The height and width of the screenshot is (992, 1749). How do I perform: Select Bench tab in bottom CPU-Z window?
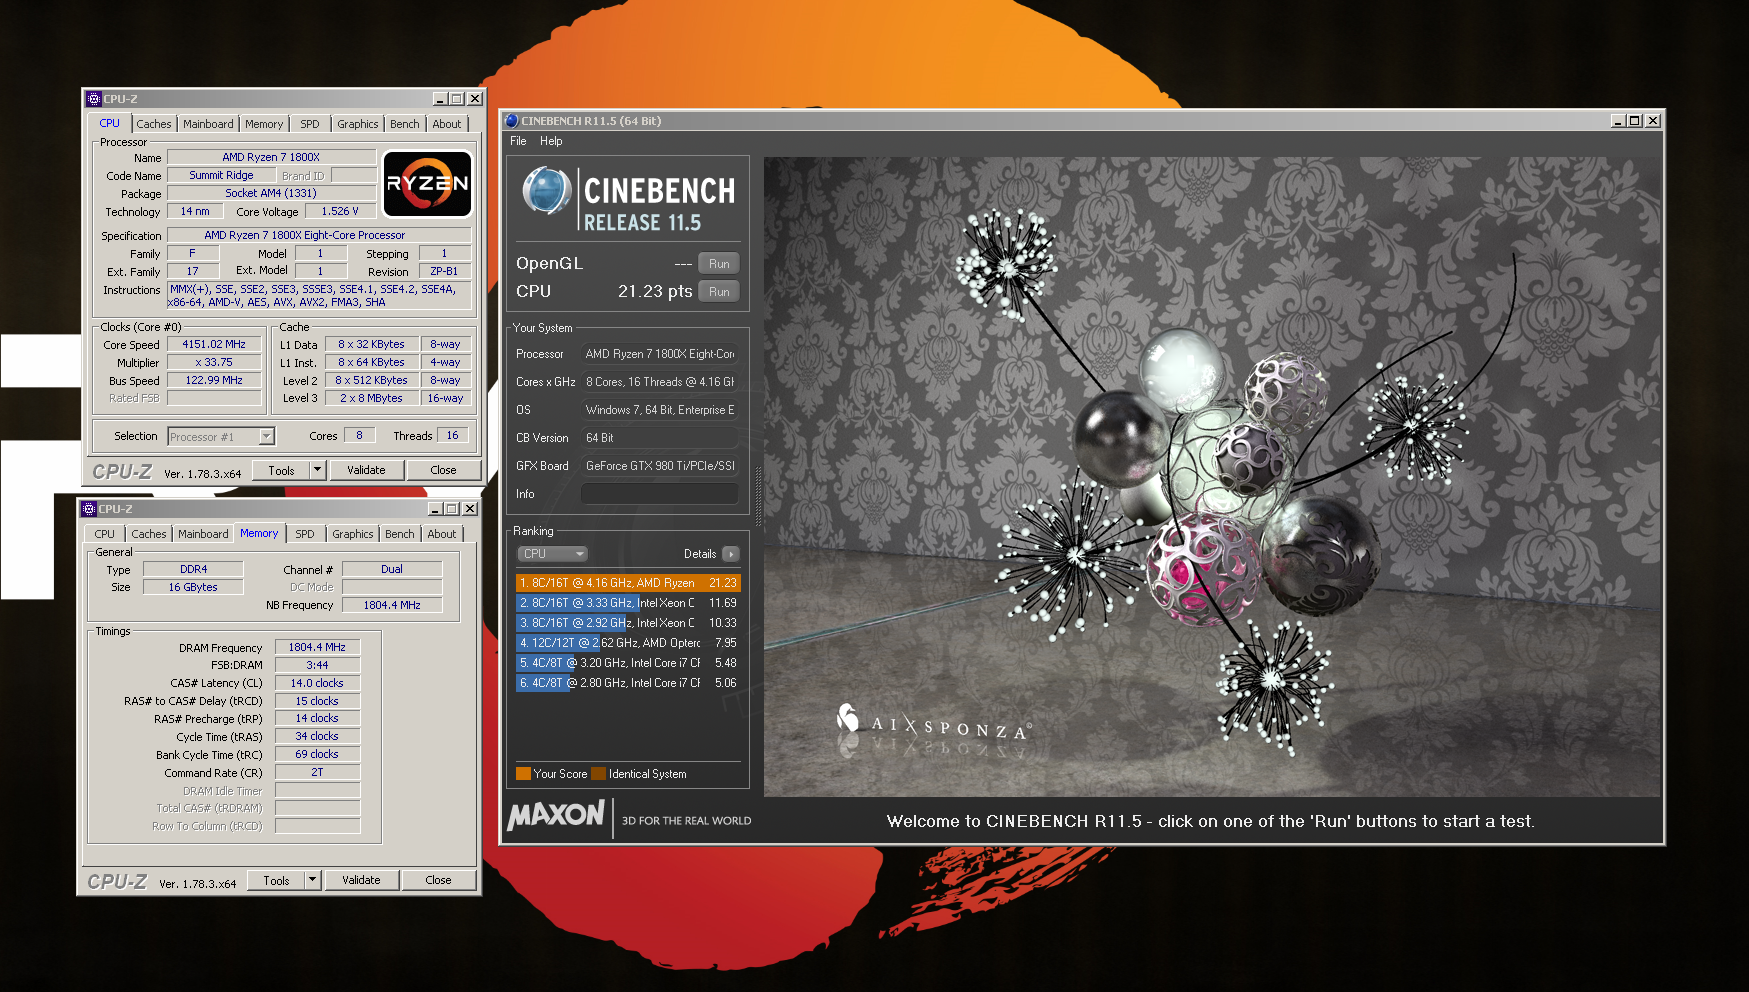point(400,534)
